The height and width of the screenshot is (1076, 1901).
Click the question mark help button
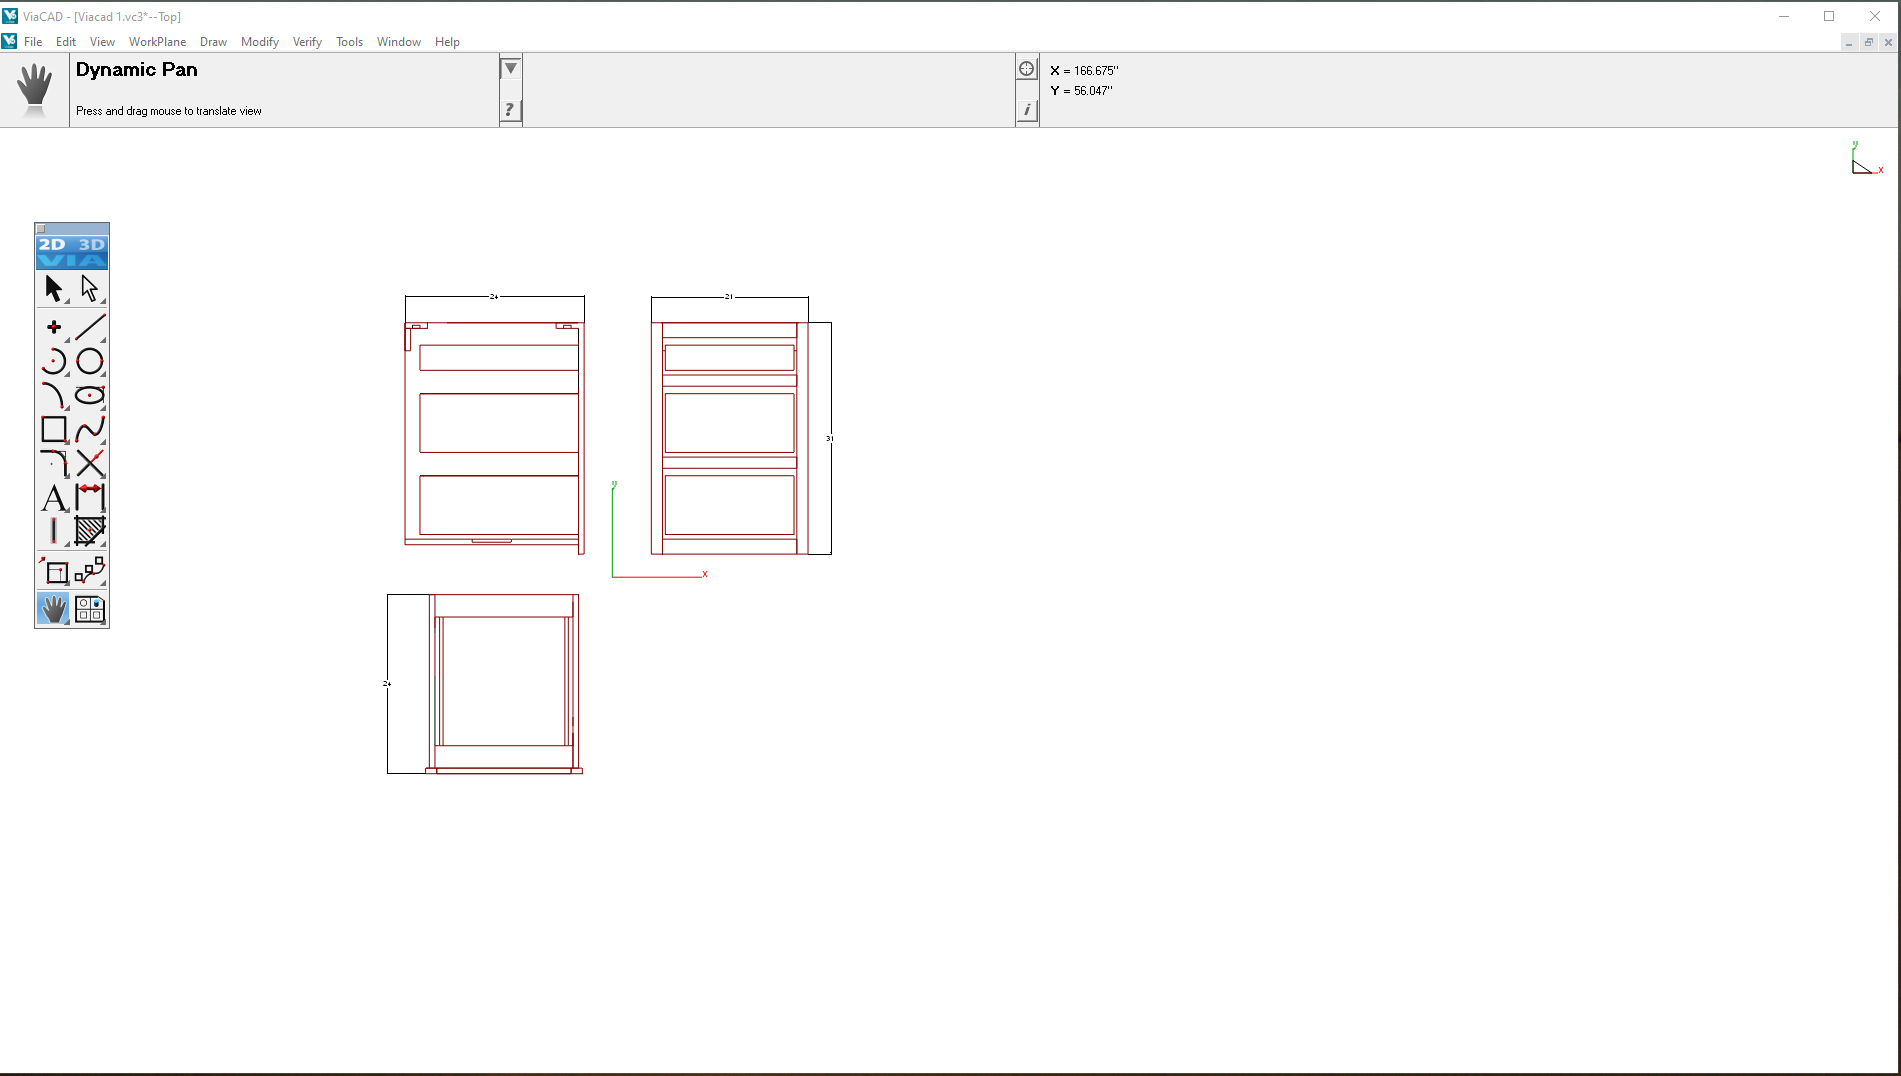tap(510, 110)
